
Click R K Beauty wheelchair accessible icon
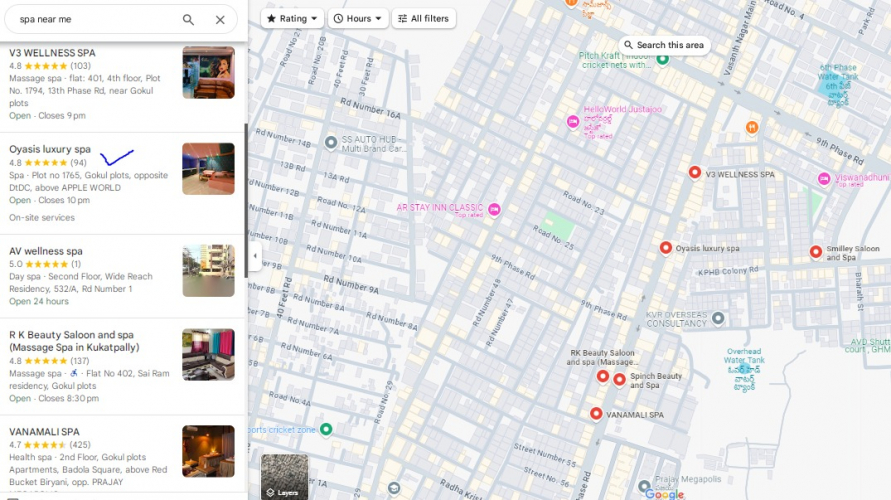(73, 373)
